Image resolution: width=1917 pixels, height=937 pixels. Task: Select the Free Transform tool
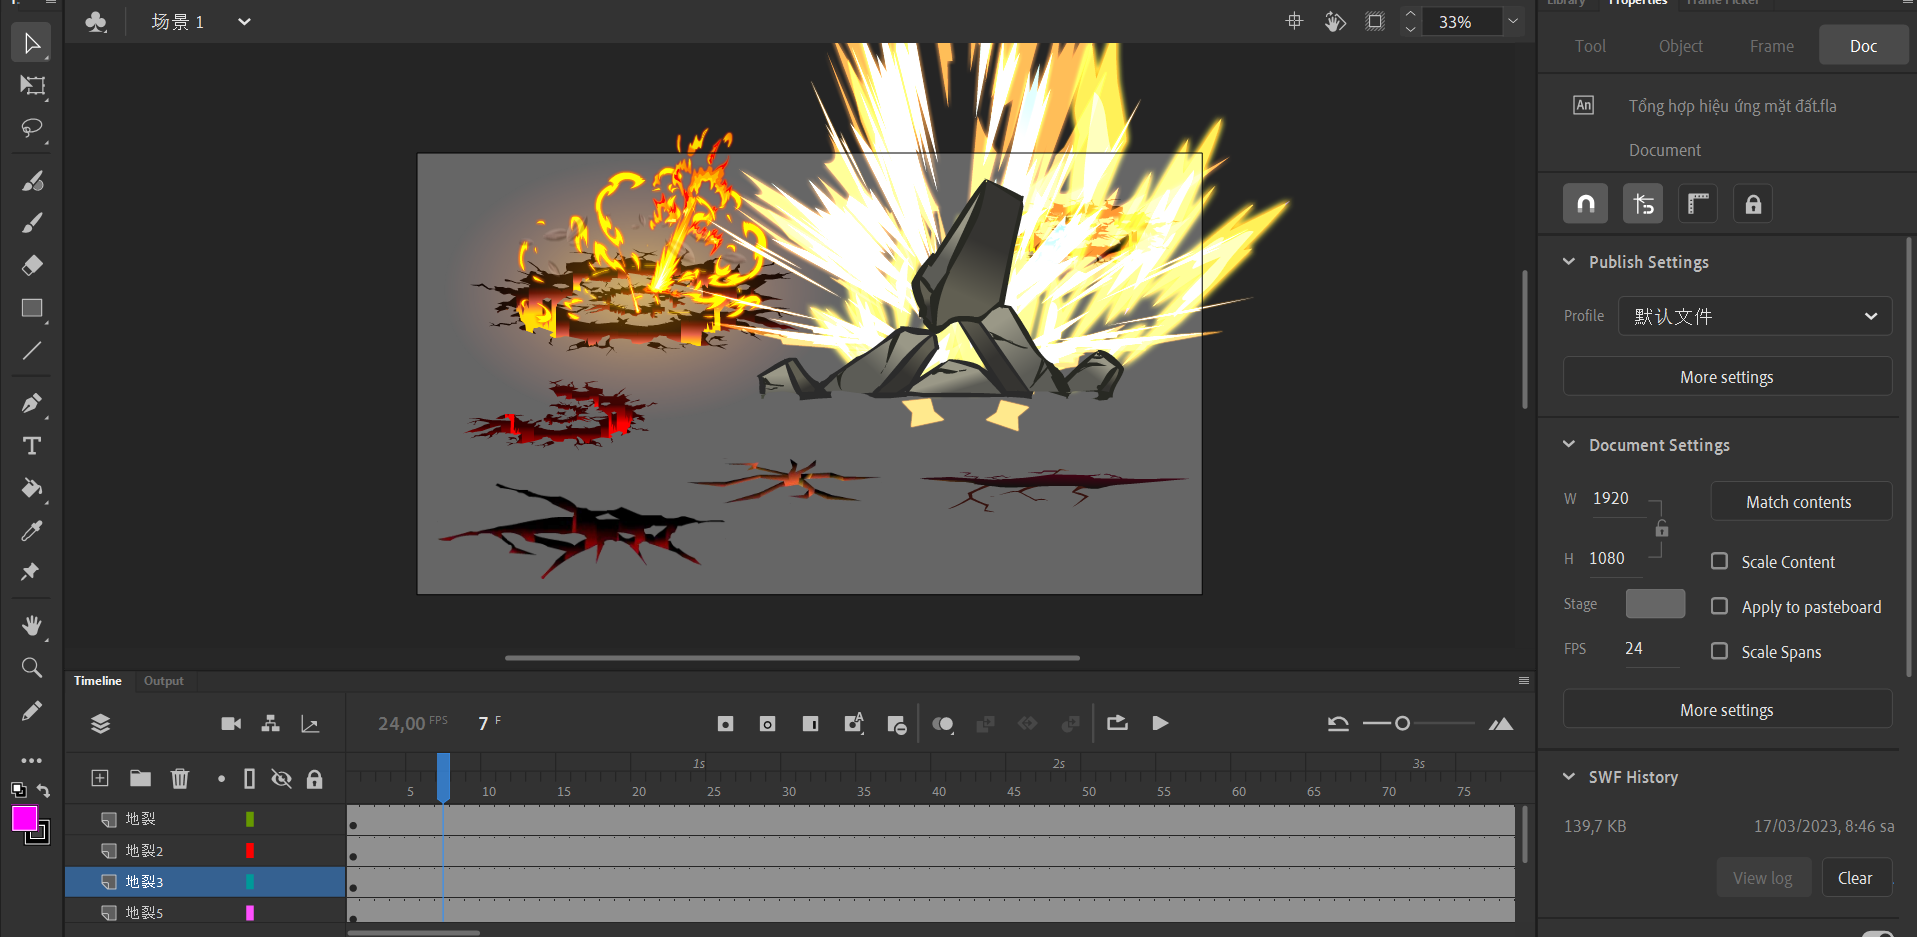tap(32, 86)
